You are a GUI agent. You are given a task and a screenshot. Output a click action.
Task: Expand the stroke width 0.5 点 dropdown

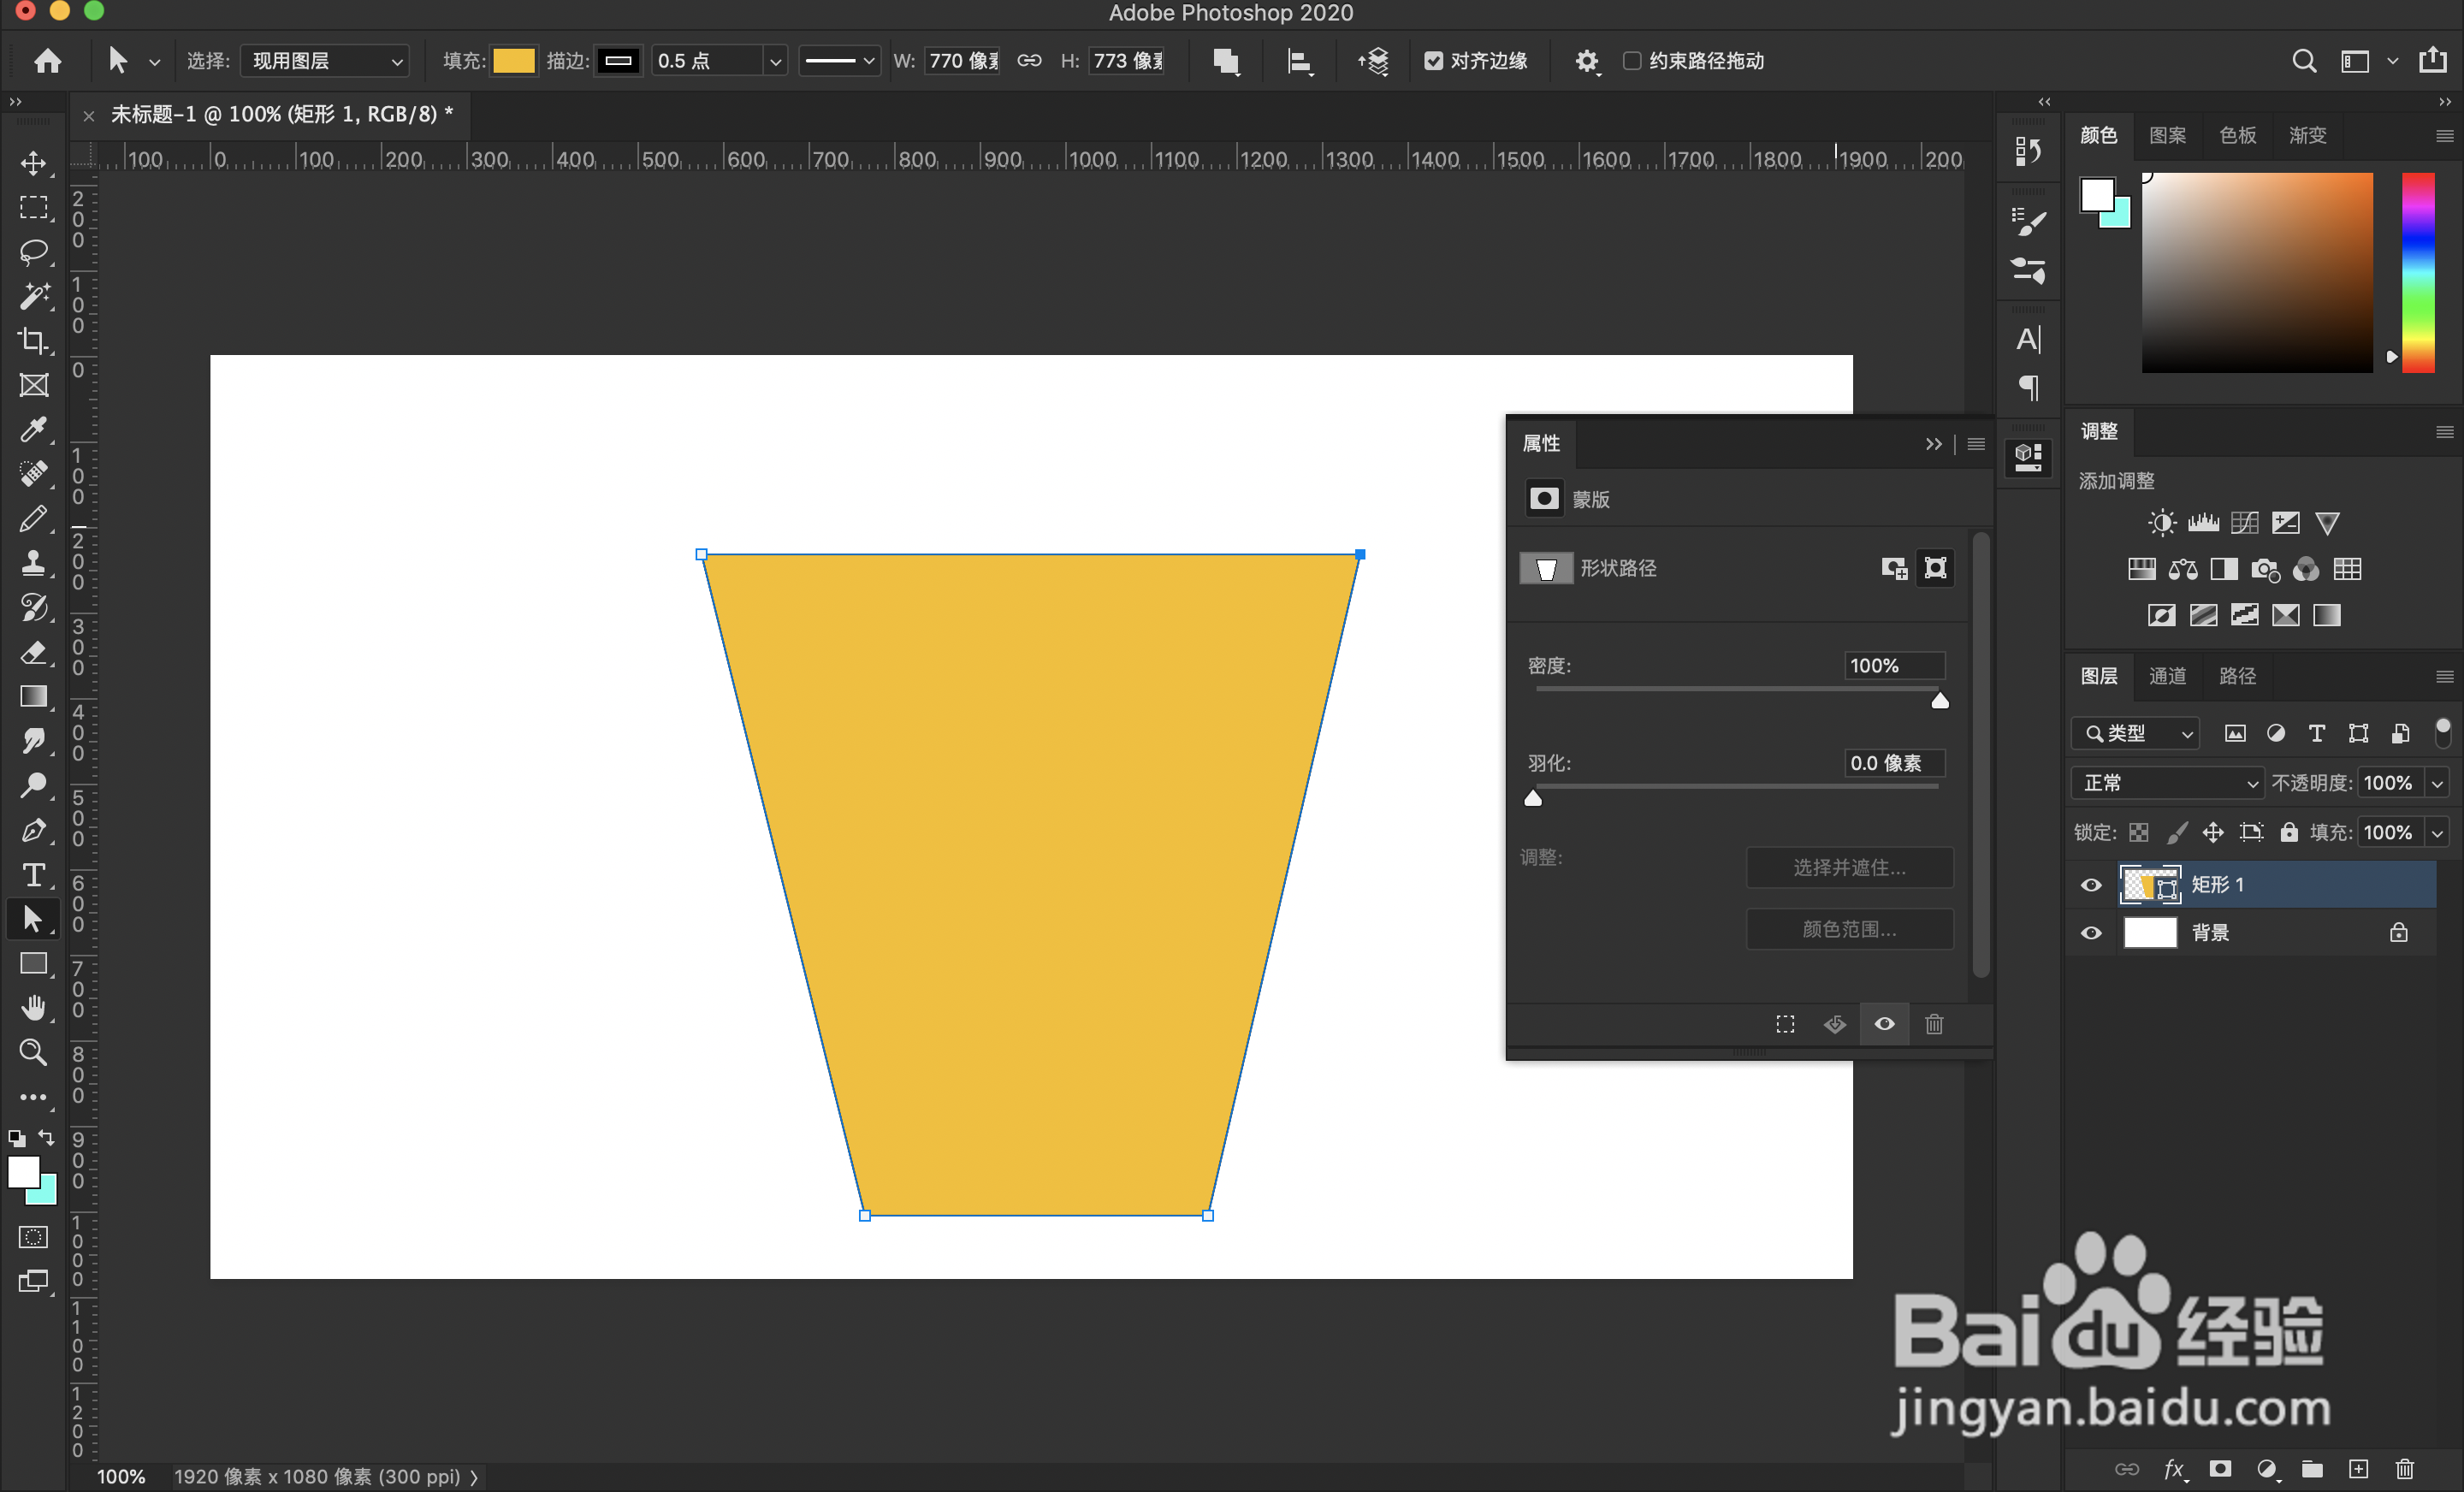(774, 62)
